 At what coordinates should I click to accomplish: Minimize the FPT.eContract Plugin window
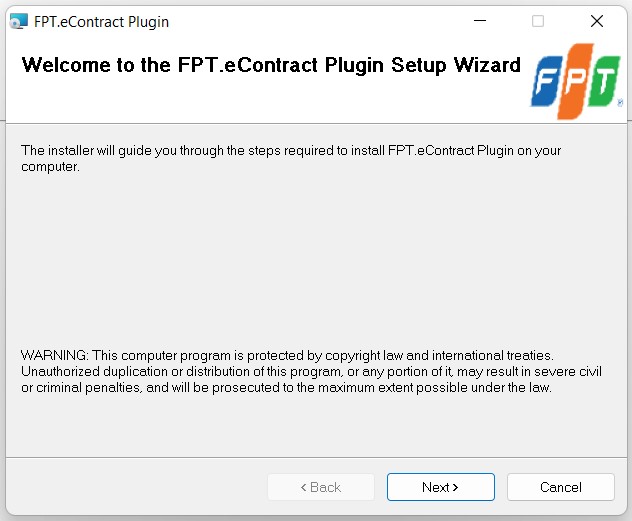480,21
